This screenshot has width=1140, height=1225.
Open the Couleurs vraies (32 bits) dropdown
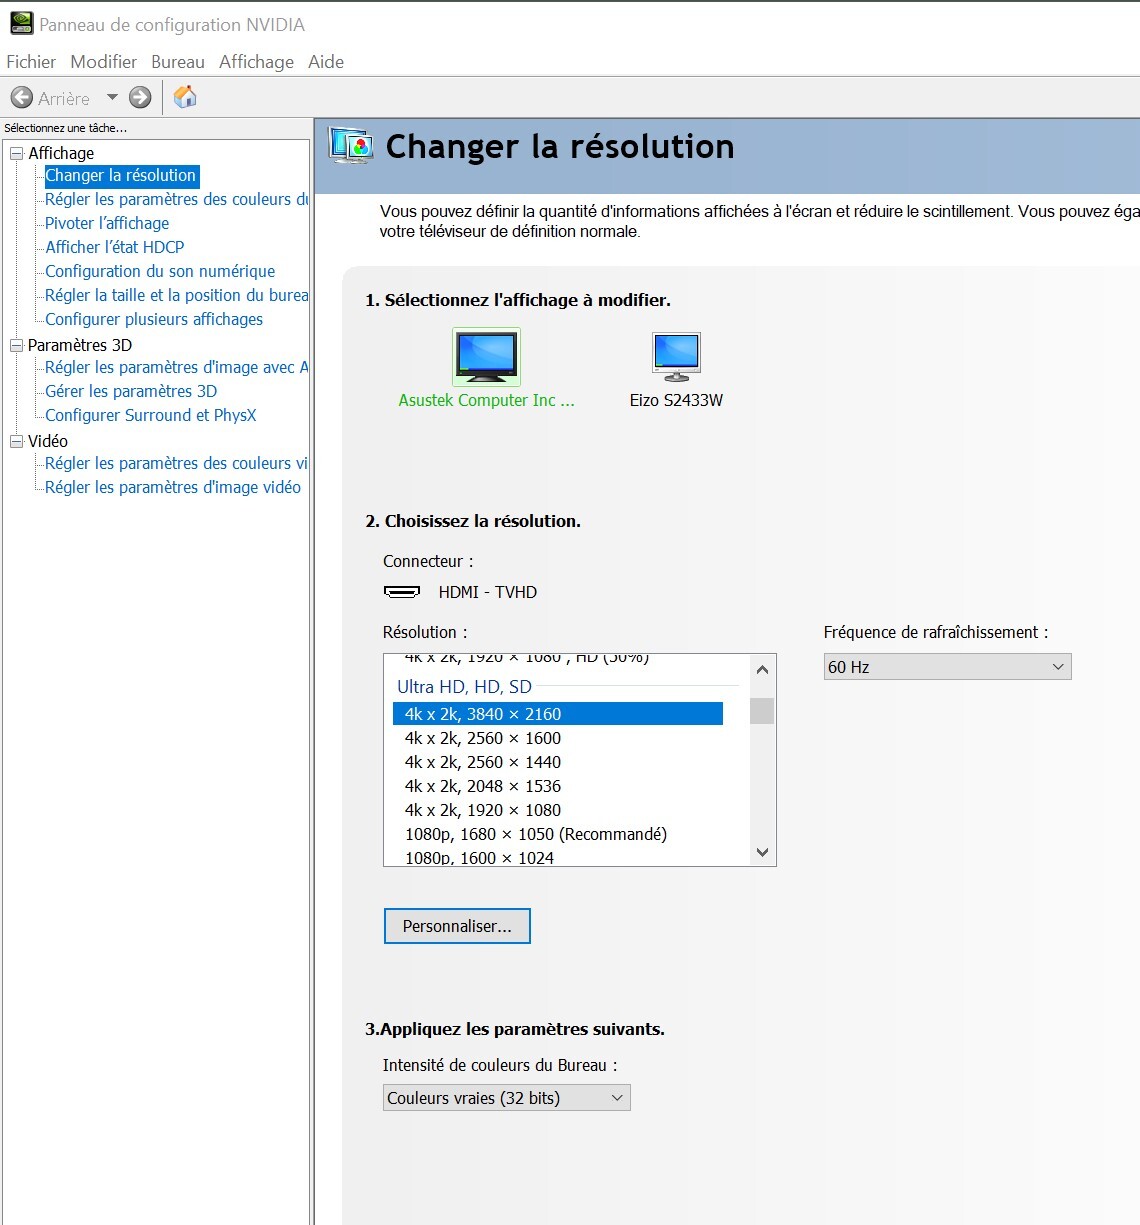coord(506,1098)
